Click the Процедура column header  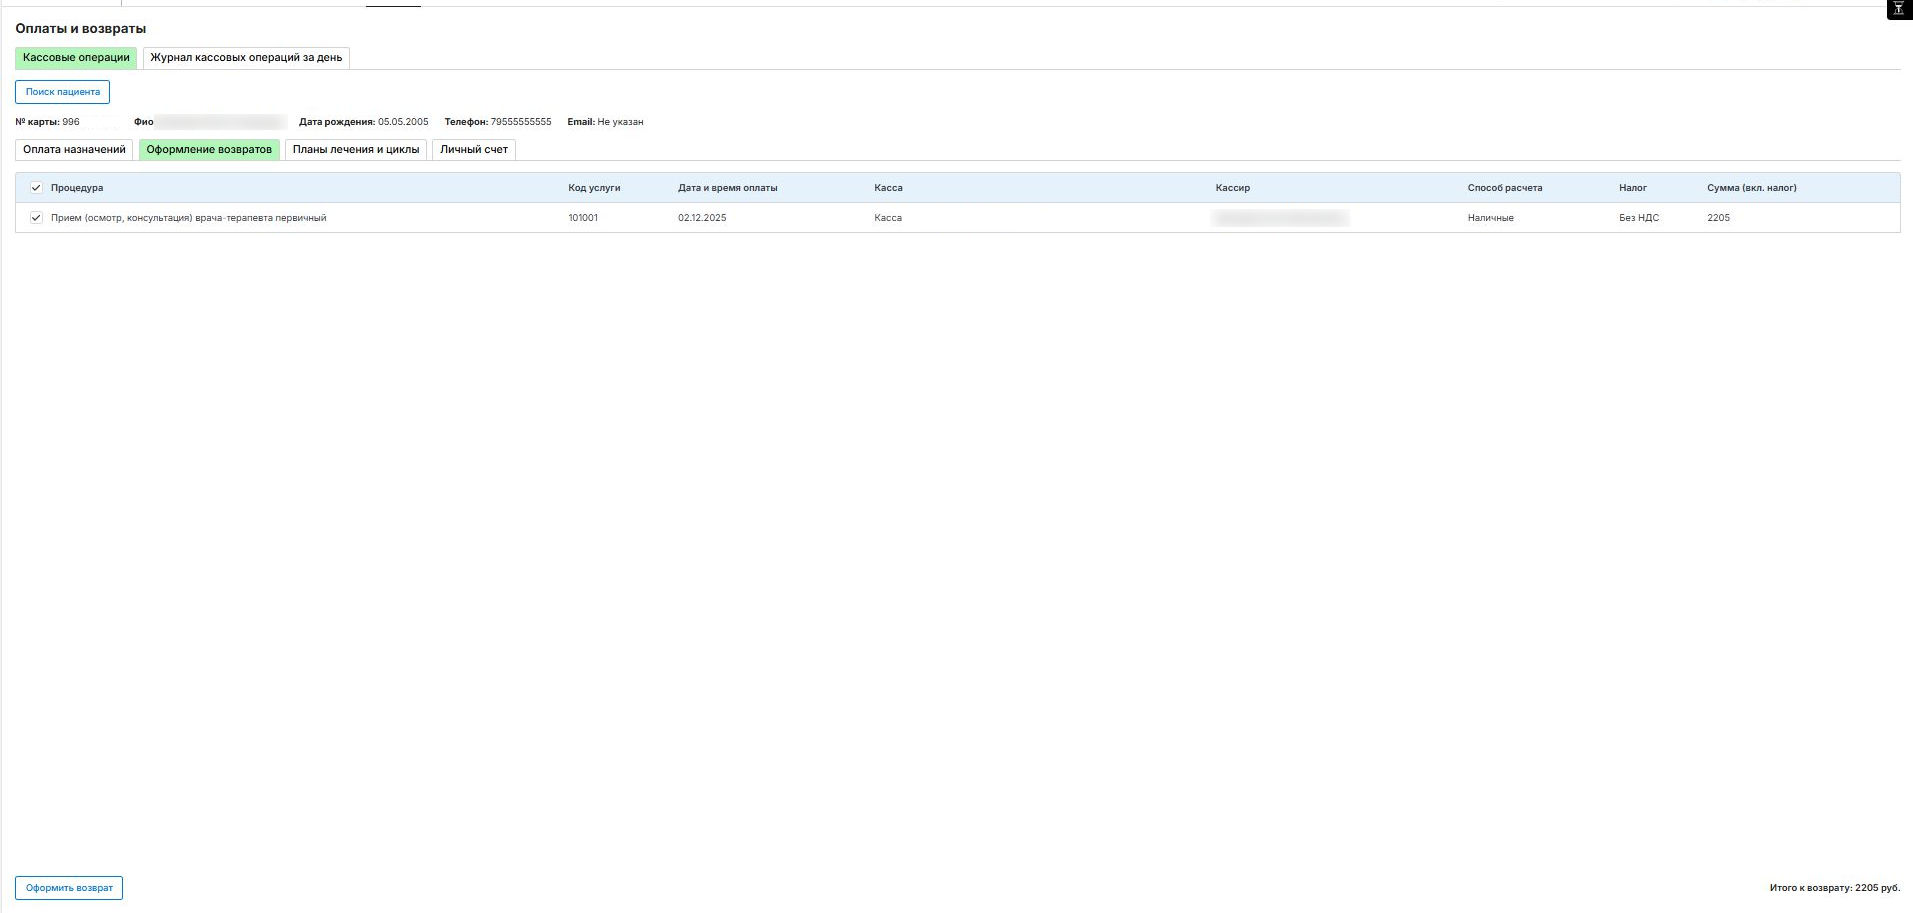77,188
